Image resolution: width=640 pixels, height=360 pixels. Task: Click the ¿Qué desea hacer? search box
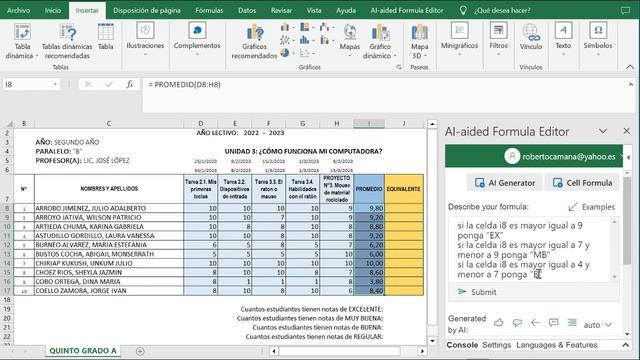pyautogui.click(x=502, y=10)
